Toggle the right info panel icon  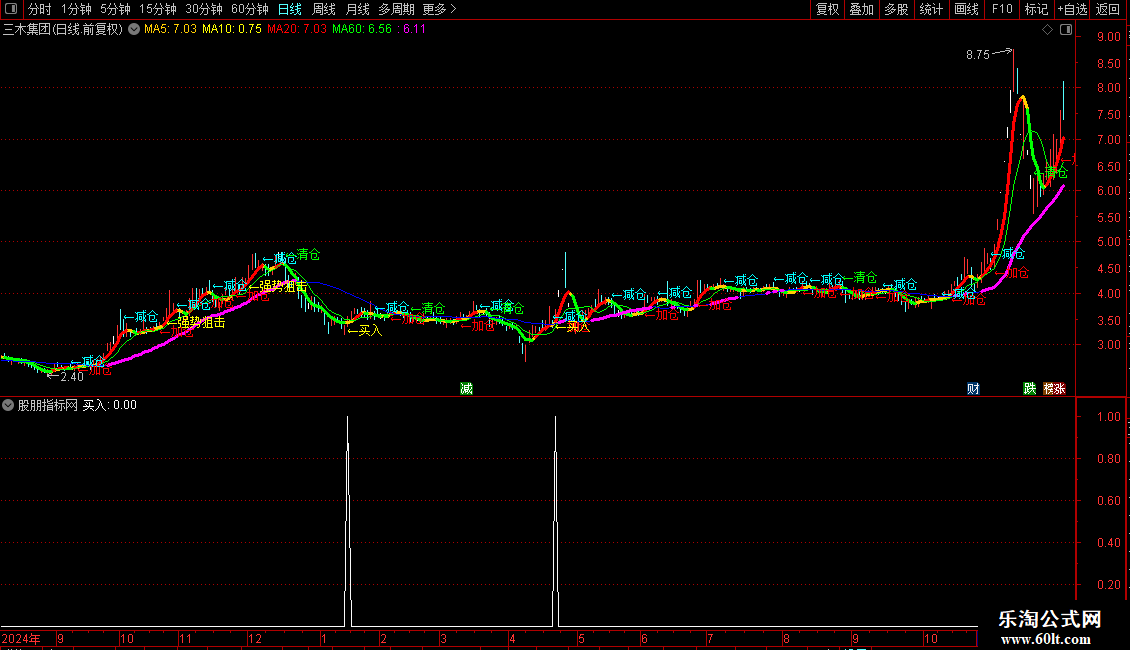[1066, 30]
